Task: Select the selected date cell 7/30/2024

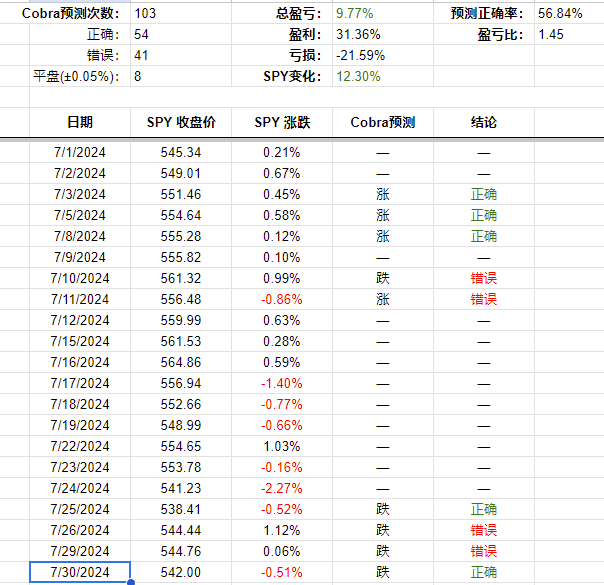Action: (80, 572)
